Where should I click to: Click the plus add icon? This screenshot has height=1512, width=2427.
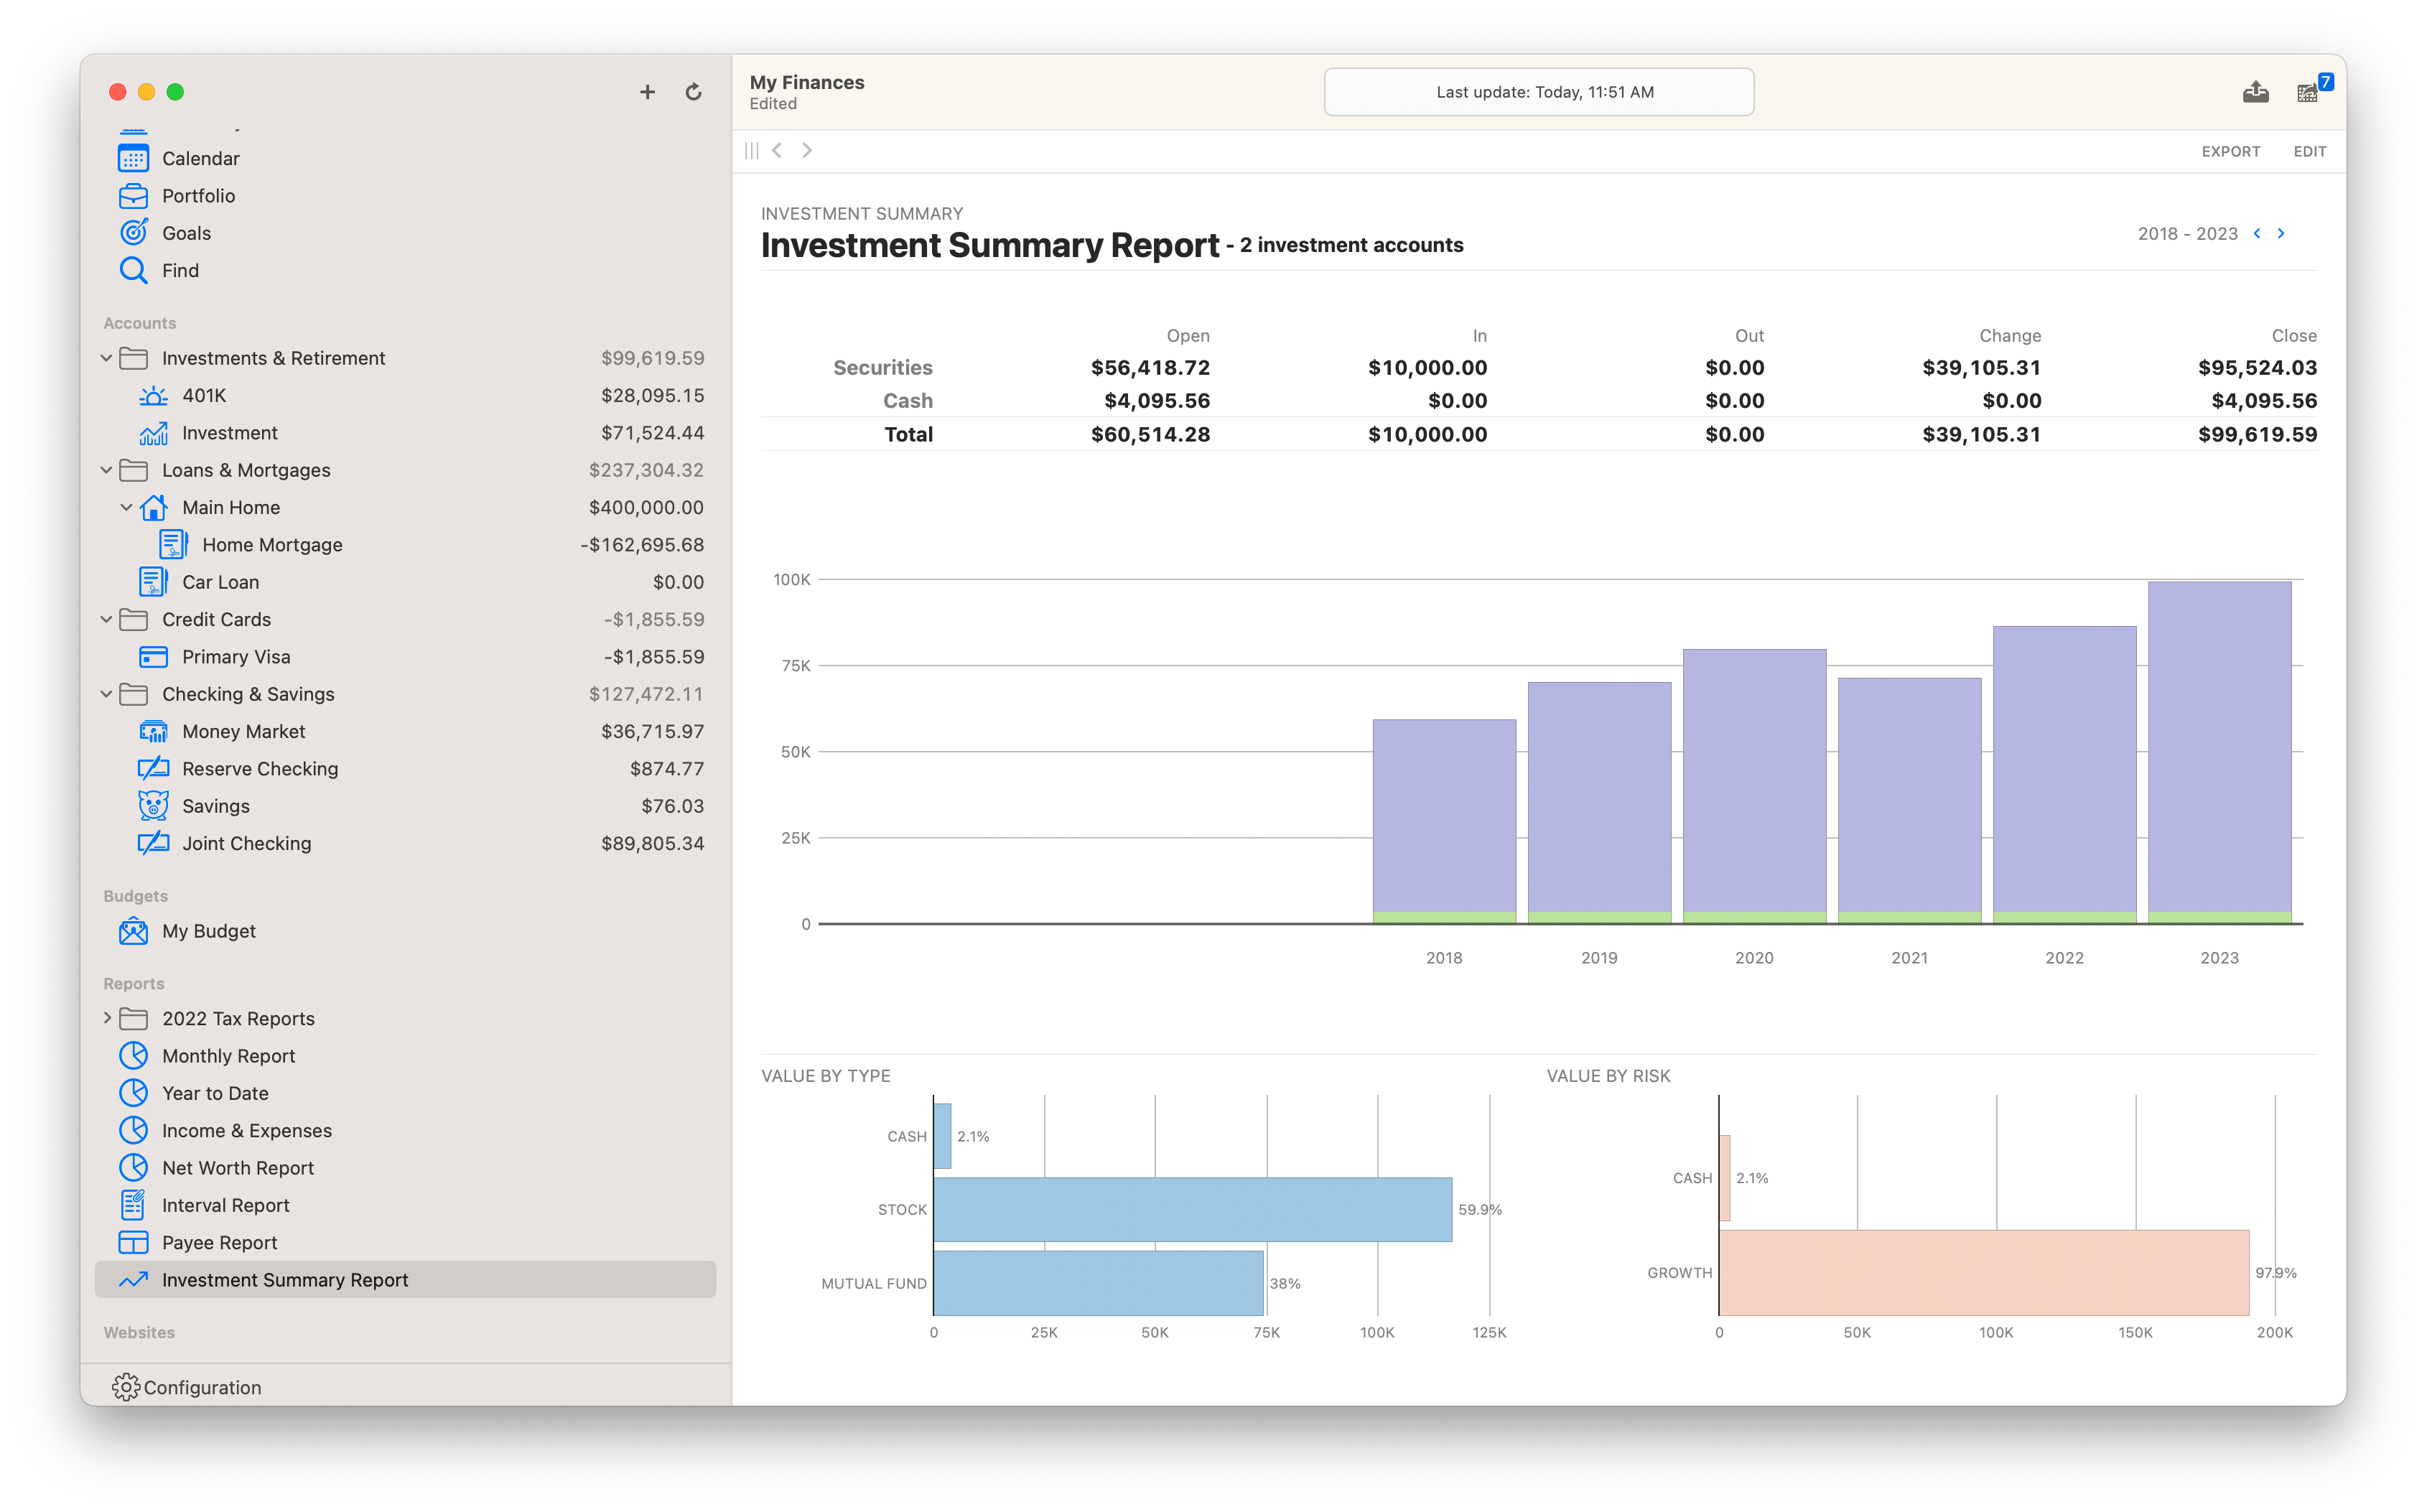click(x=647, y=92)
